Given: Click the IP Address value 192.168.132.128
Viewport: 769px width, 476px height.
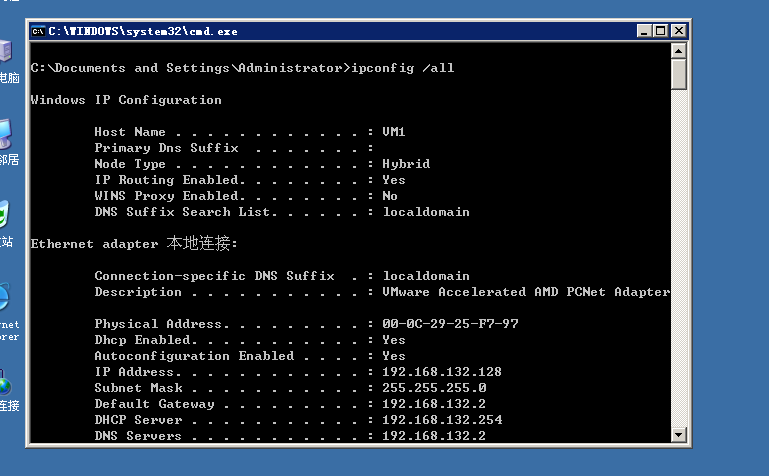Looking at the screenshot, I should [x=442, y=372].
